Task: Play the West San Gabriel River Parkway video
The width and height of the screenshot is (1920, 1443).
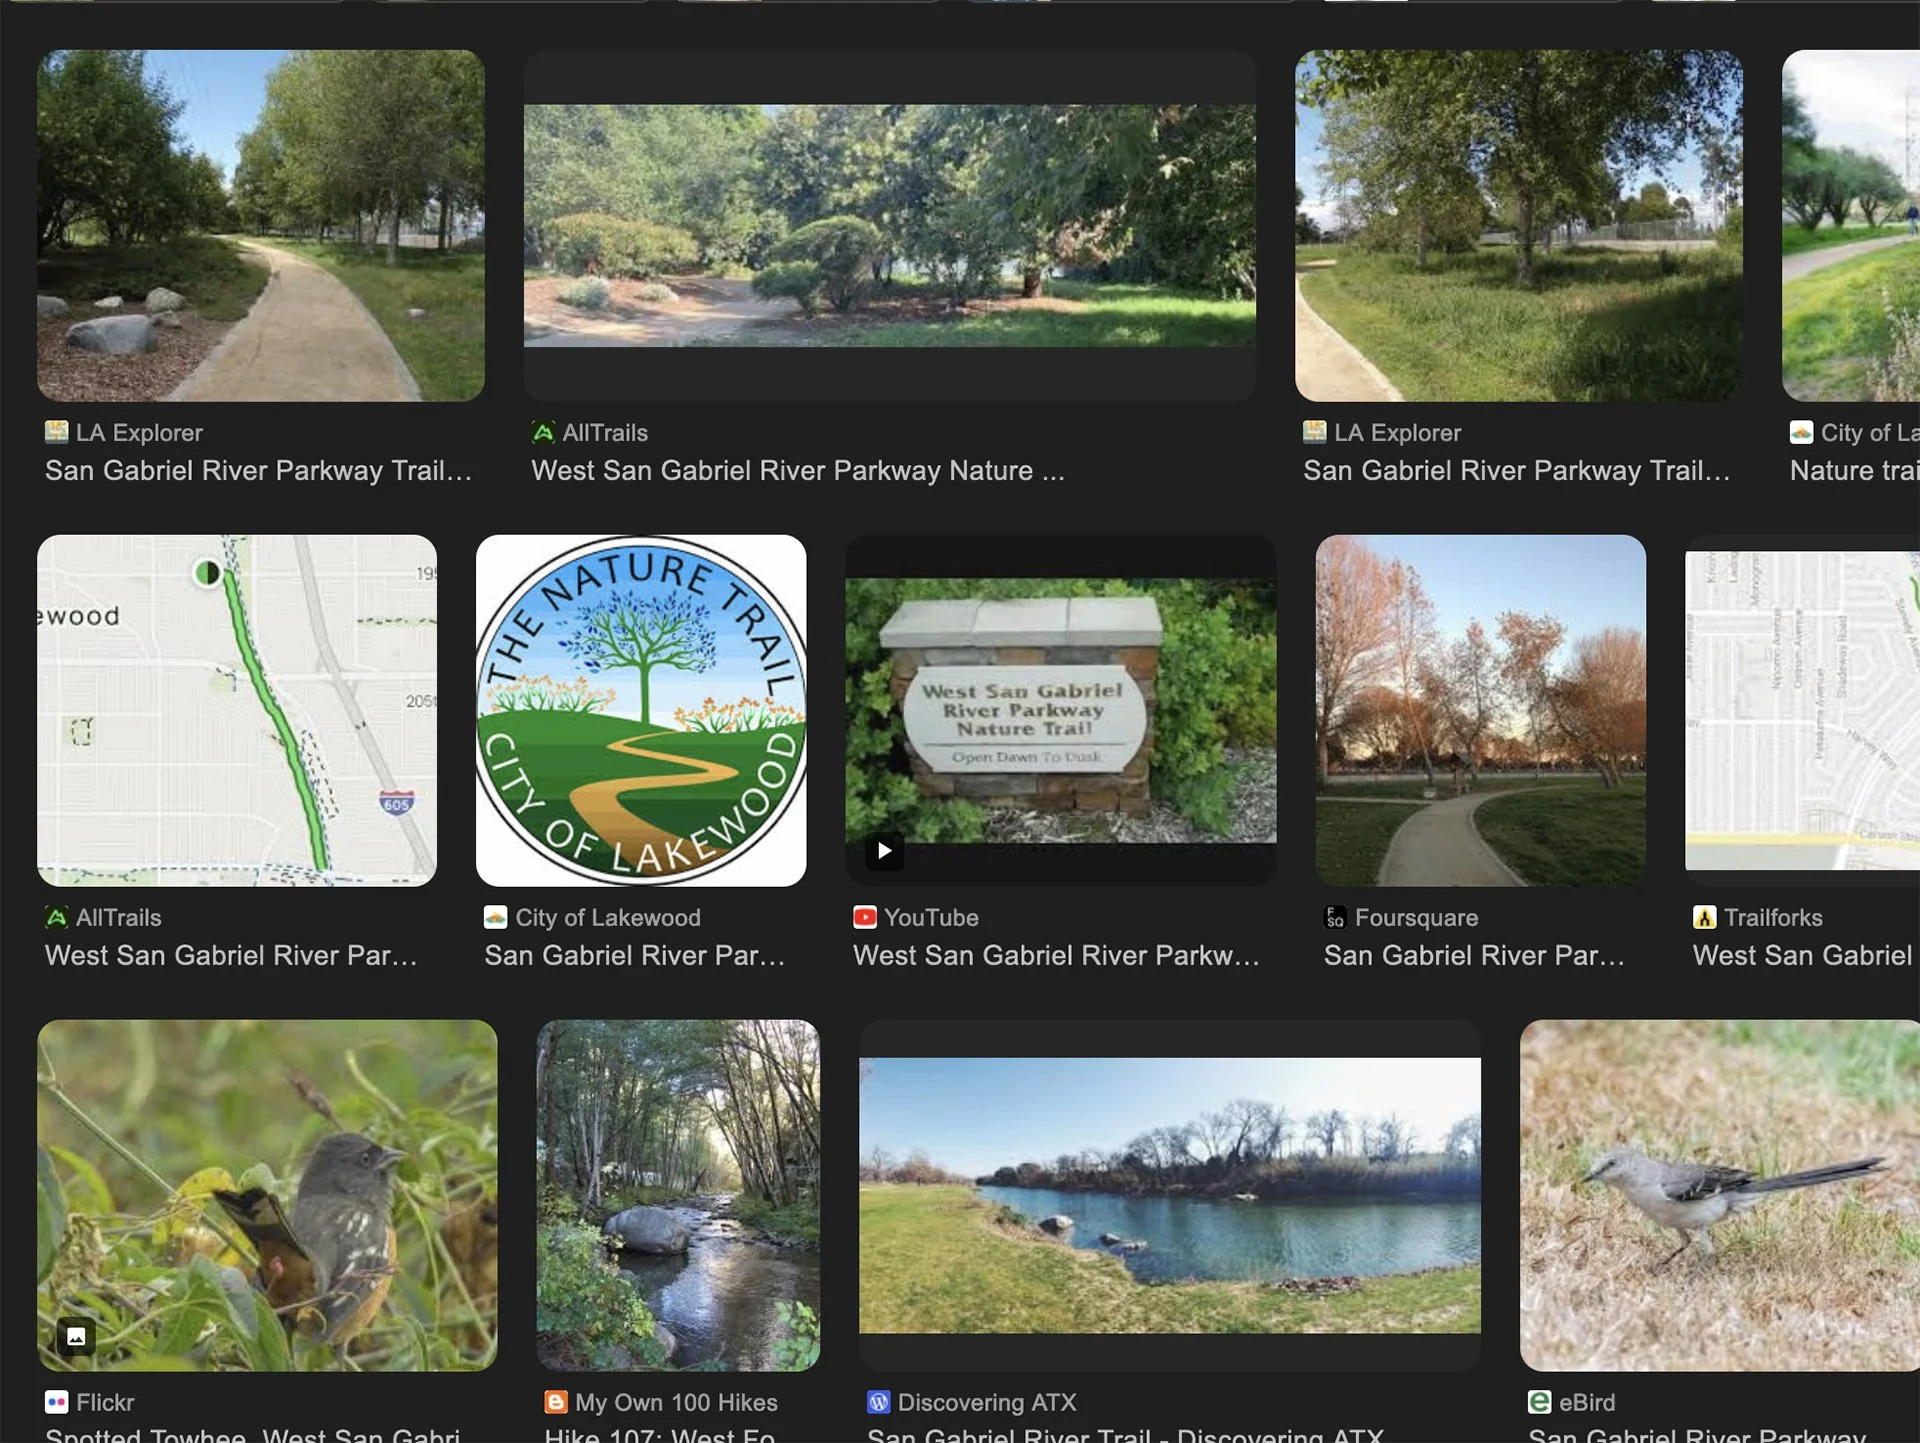Action: [x=884, y=851]
